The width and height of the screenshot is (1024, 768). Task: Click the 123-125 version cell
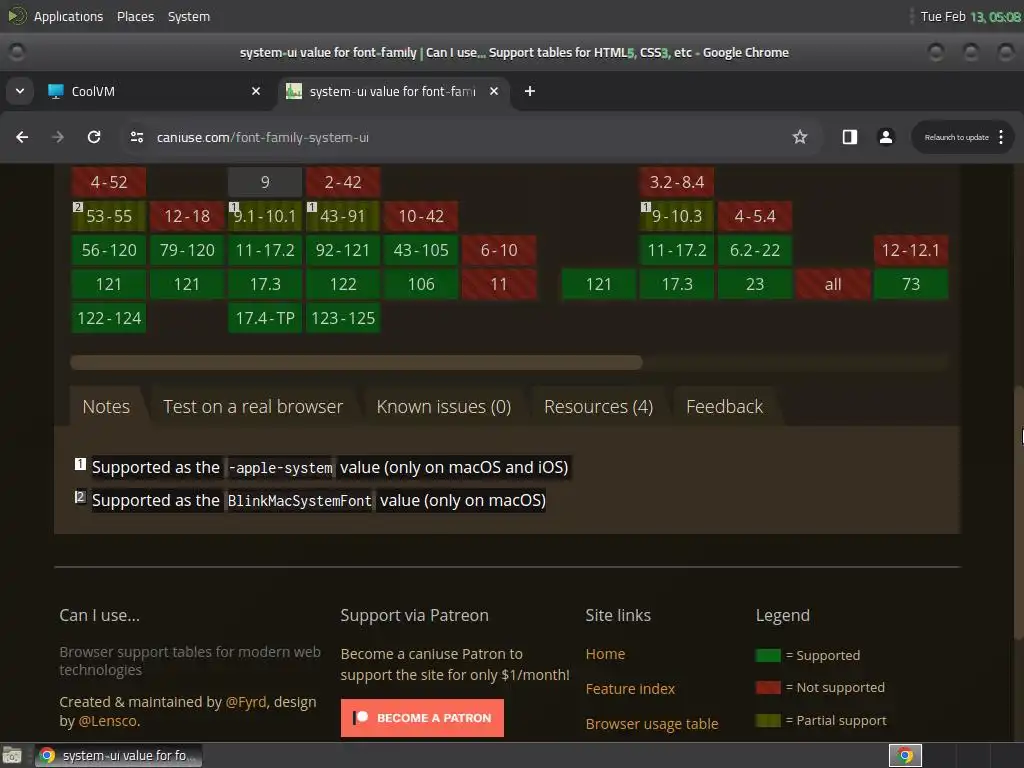click(343, 318)
